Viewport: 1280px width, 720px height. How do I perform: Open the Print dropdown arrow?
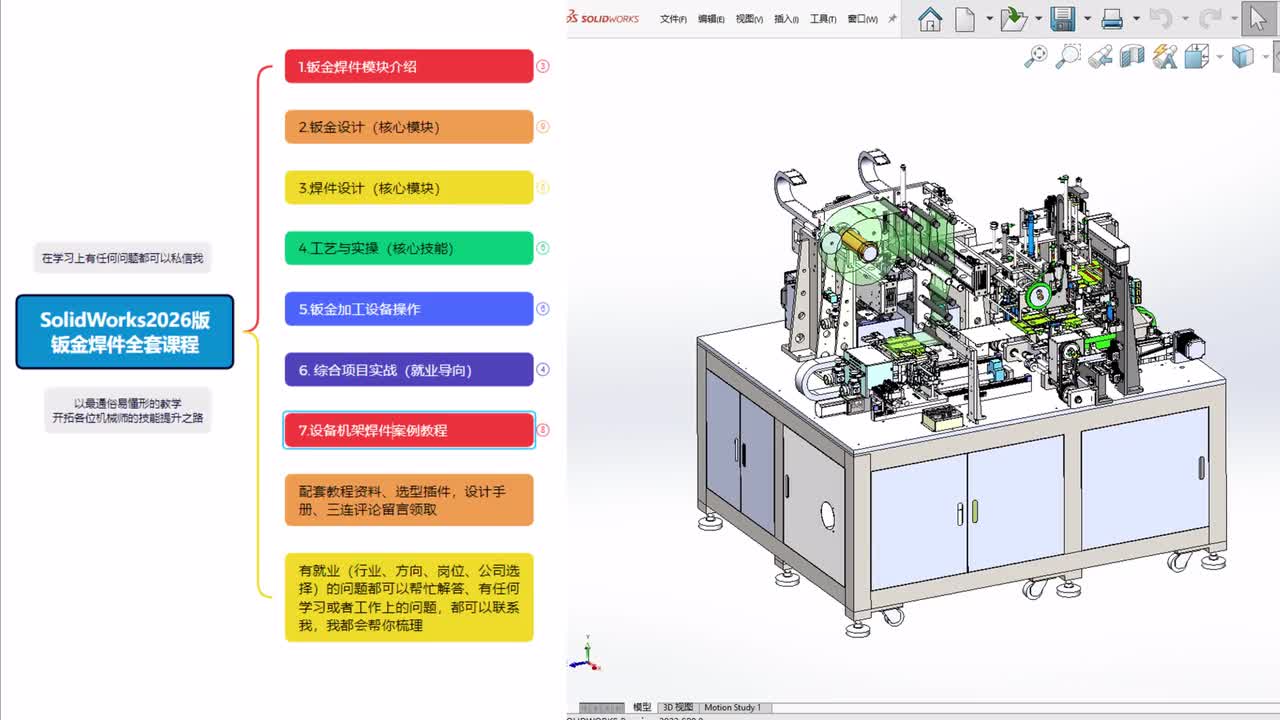click(x=1136, y=19)
